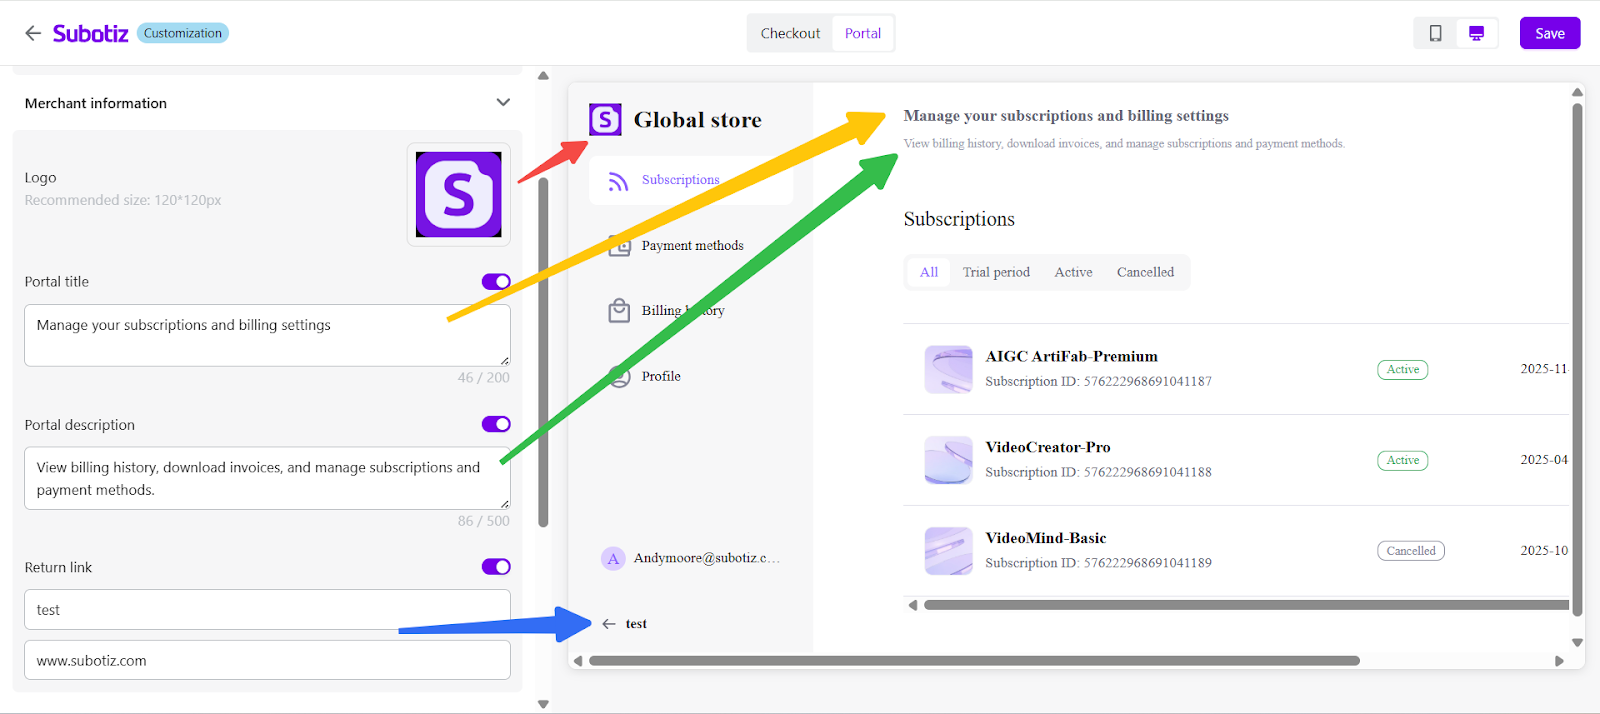Click the test return link in preview
The width and height of the screenshot is (1600, 714).
click(635, 624)
